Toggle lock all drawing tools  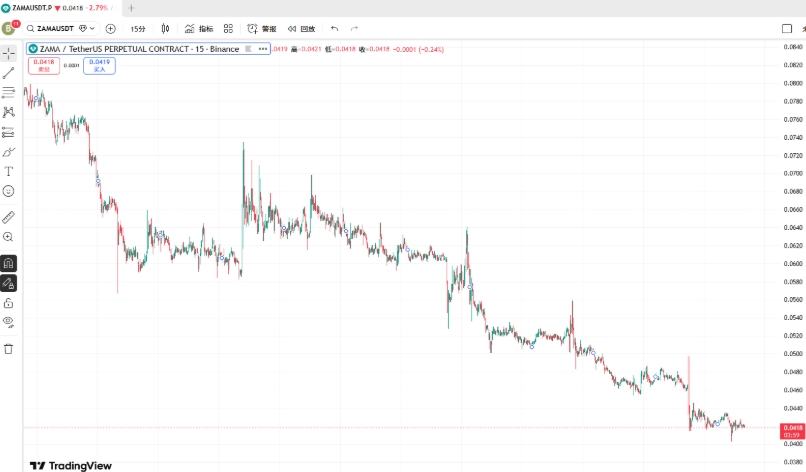(8, 302)
